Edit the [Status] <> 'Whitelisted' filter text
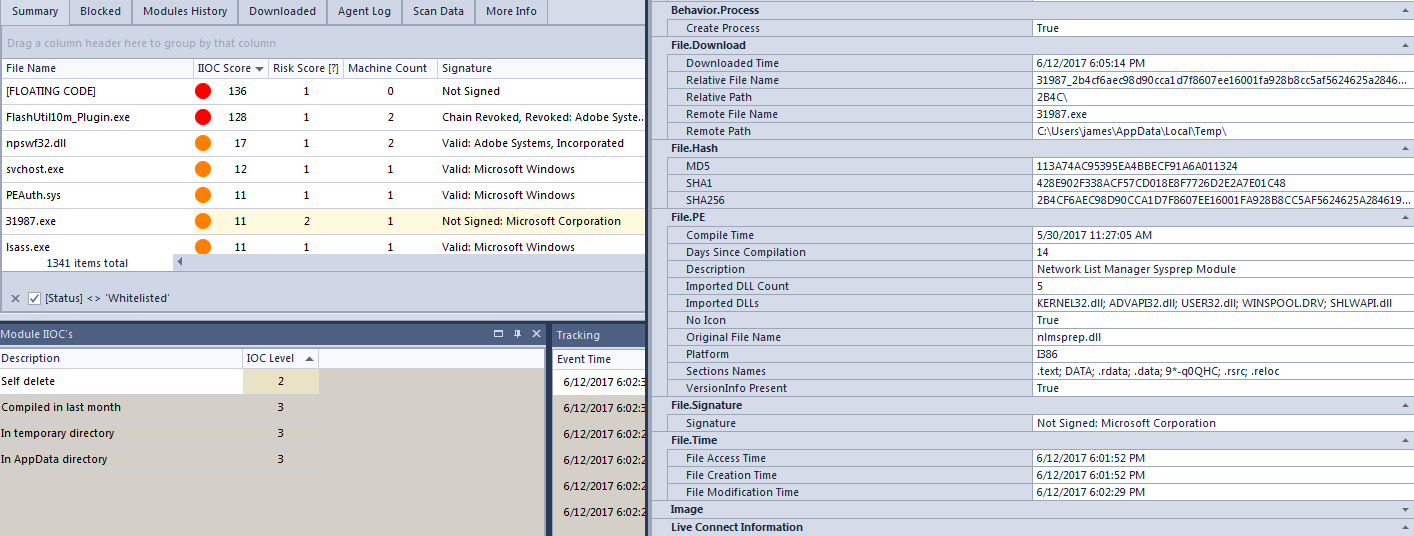This screenshot has height=536, width=1414. [107, 298]
